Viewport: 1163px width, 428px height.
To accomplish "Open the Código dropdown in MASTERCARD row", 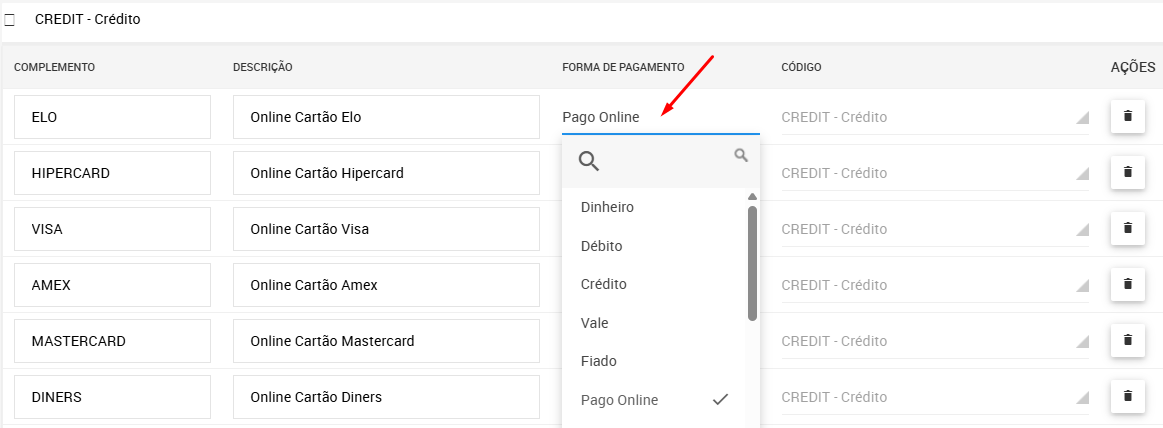I will 935,341.
